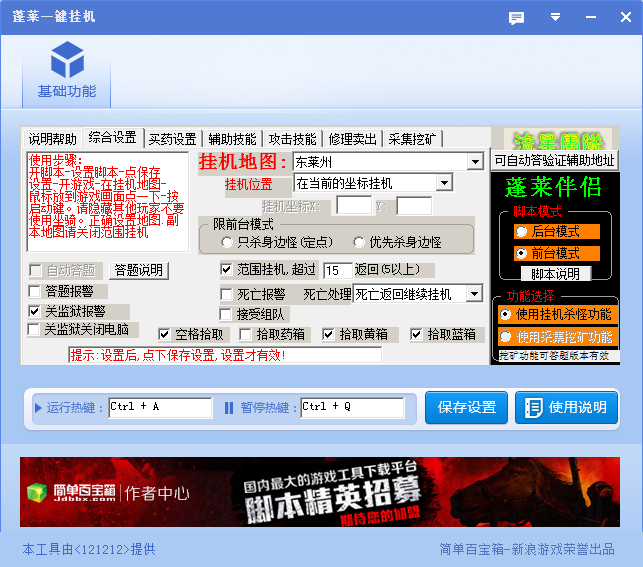
Task: Expand the 死亡处理 dropdown
Action: [x=474, y=294]
